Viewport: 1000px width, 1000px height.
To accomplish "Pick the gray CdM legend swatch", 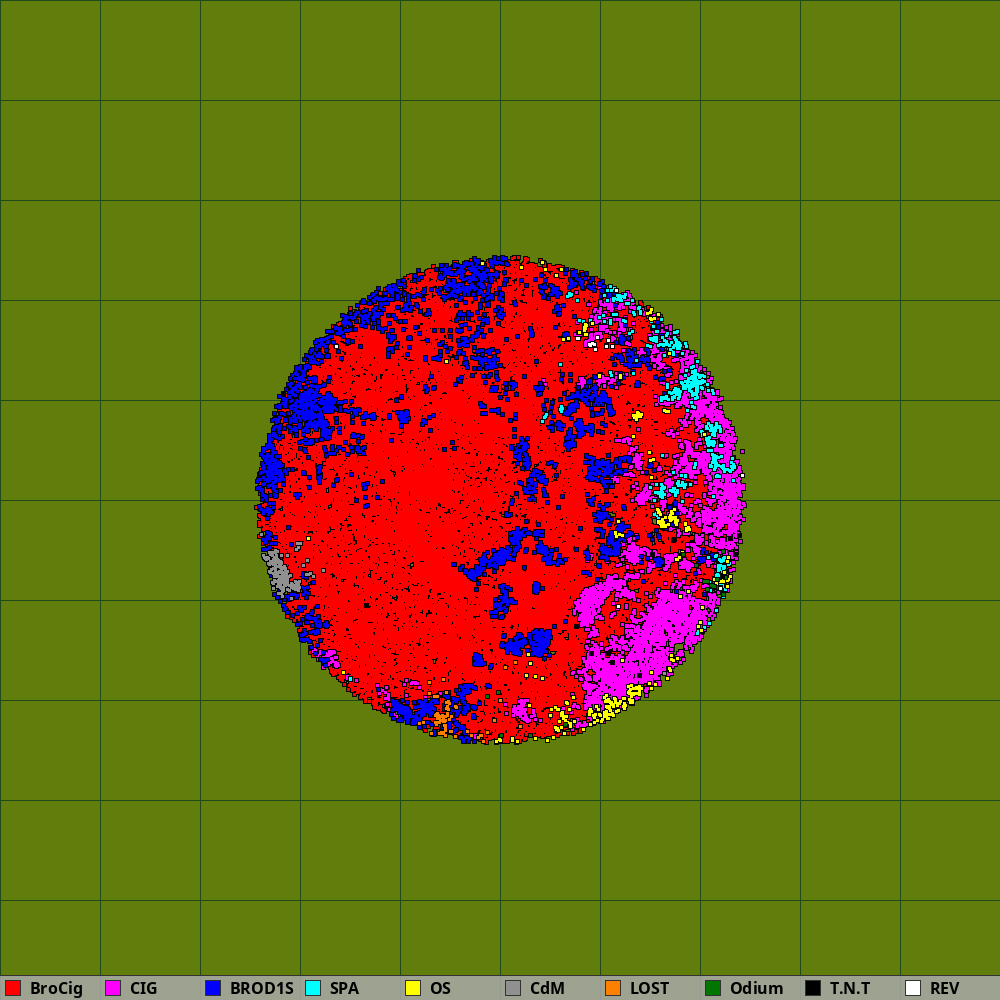I will pos(513,988).
